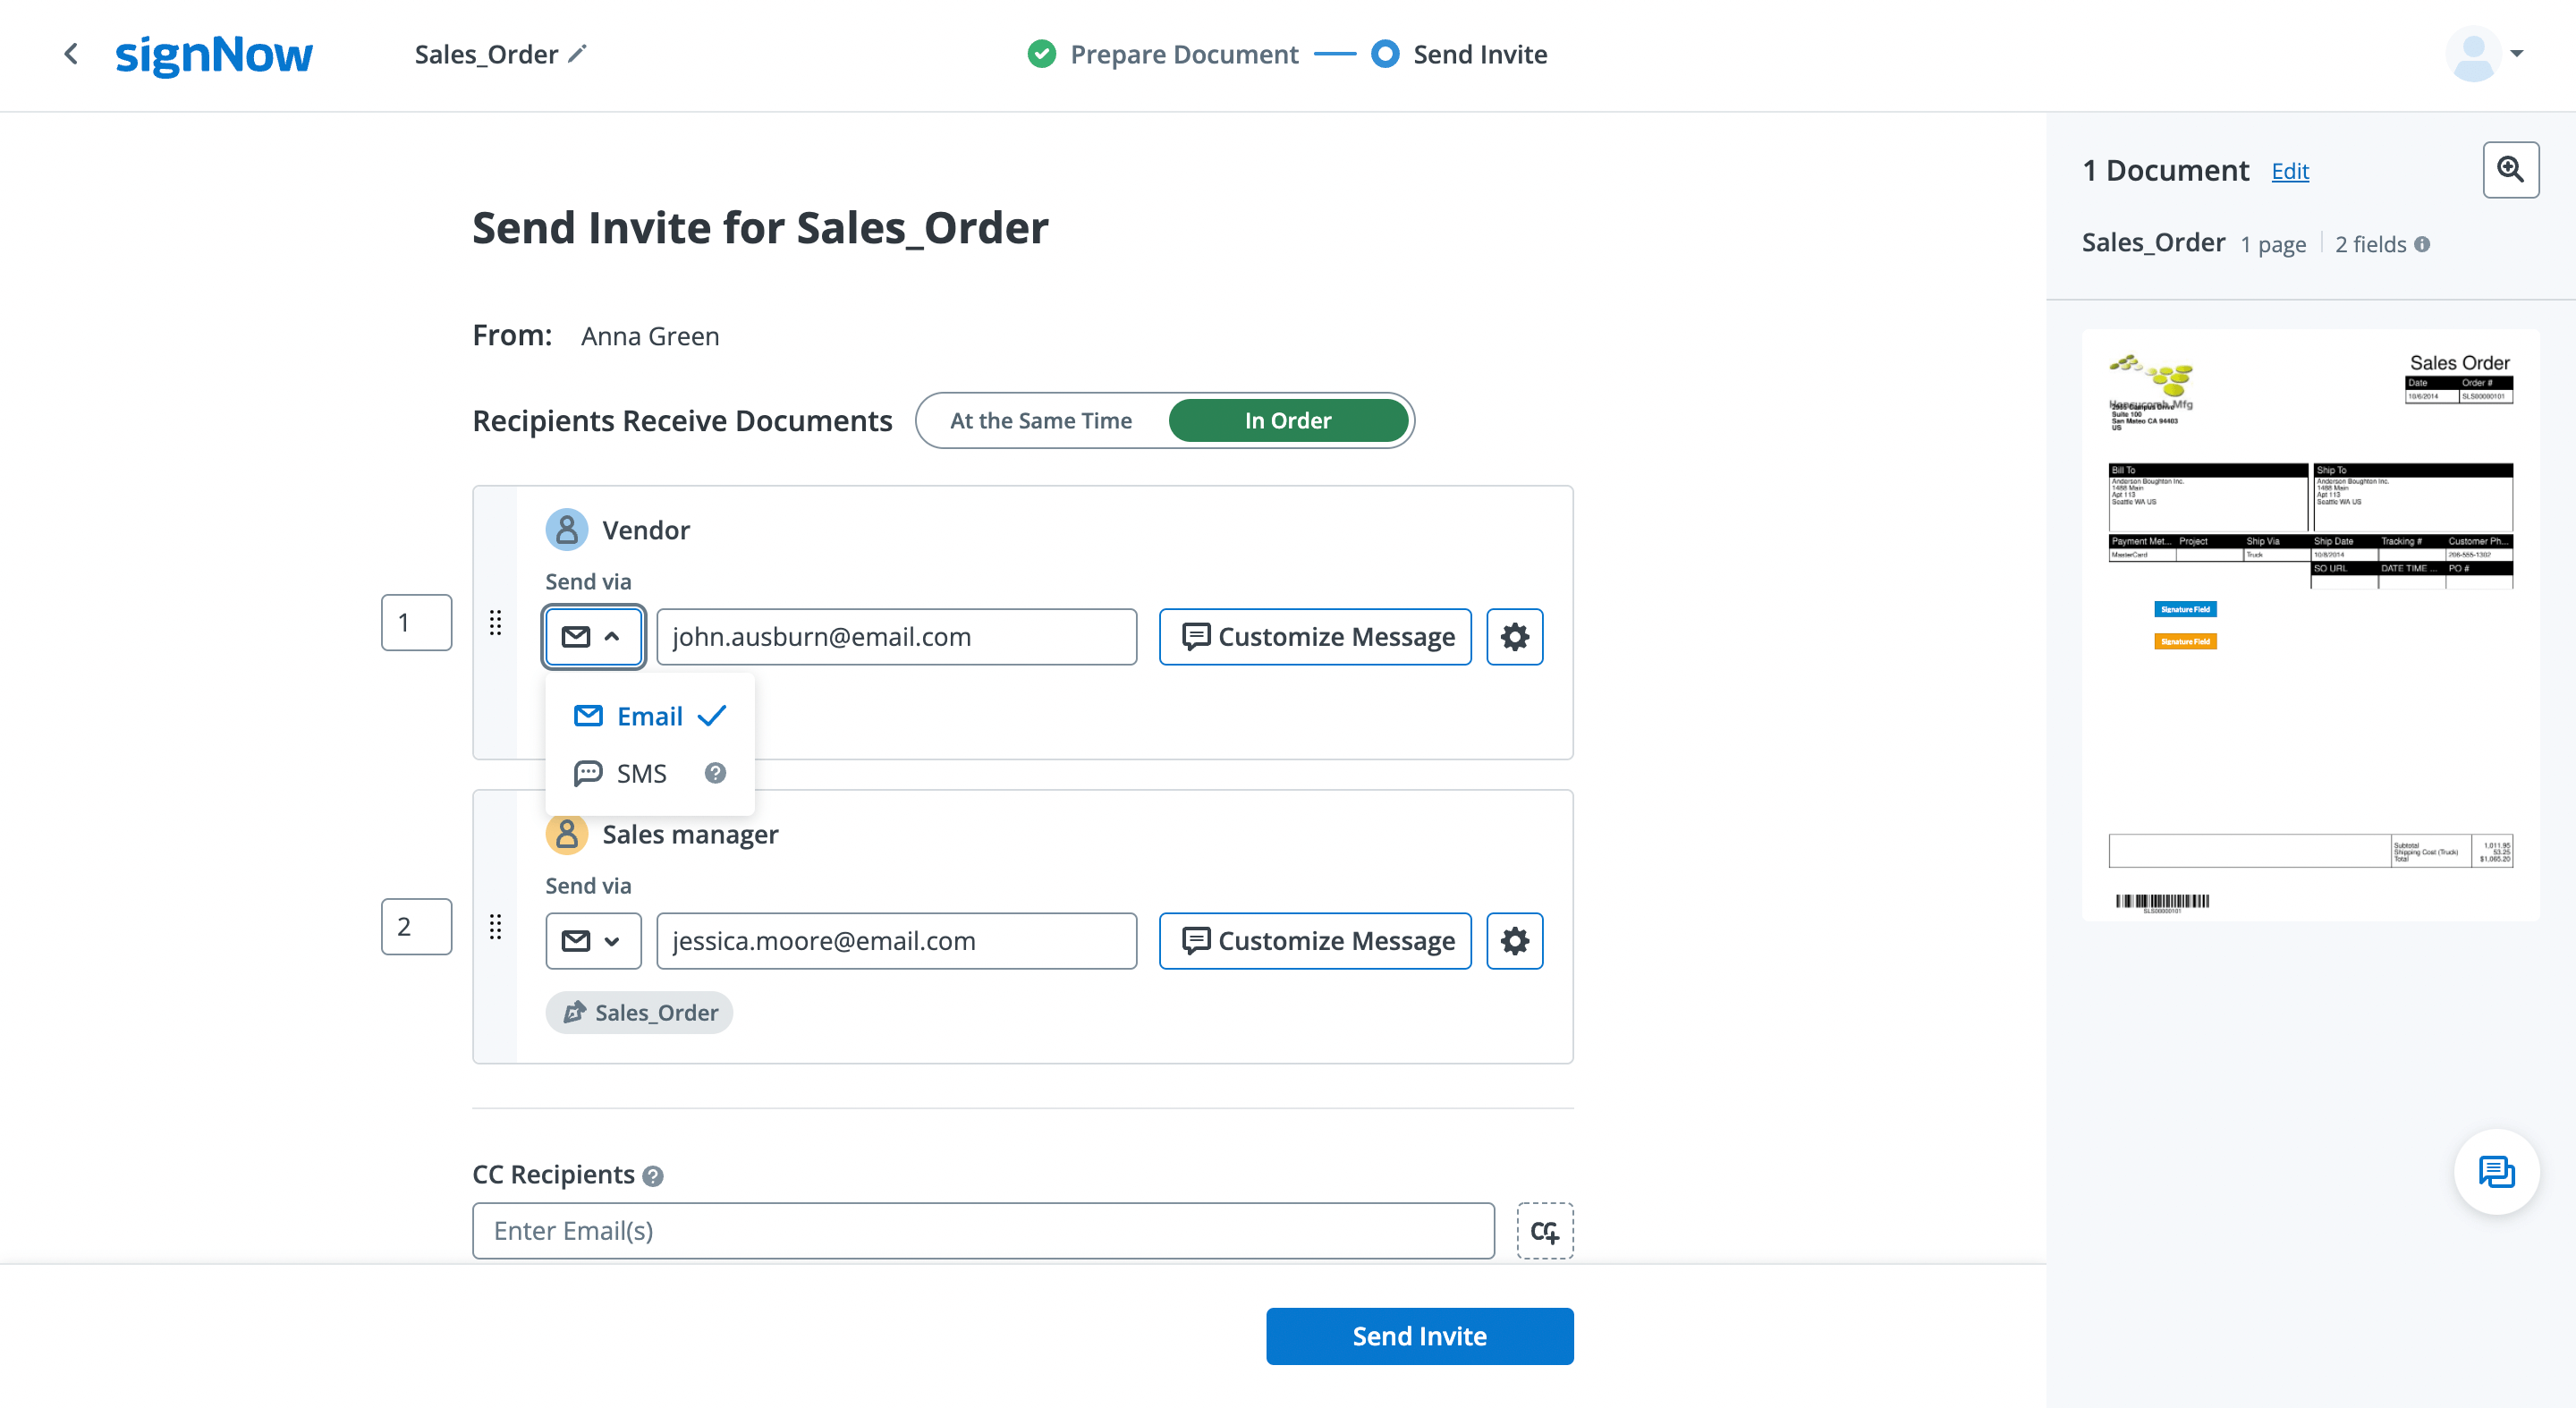
Task: Select SMS option from send via dropdown
Action: pos(641,774)
